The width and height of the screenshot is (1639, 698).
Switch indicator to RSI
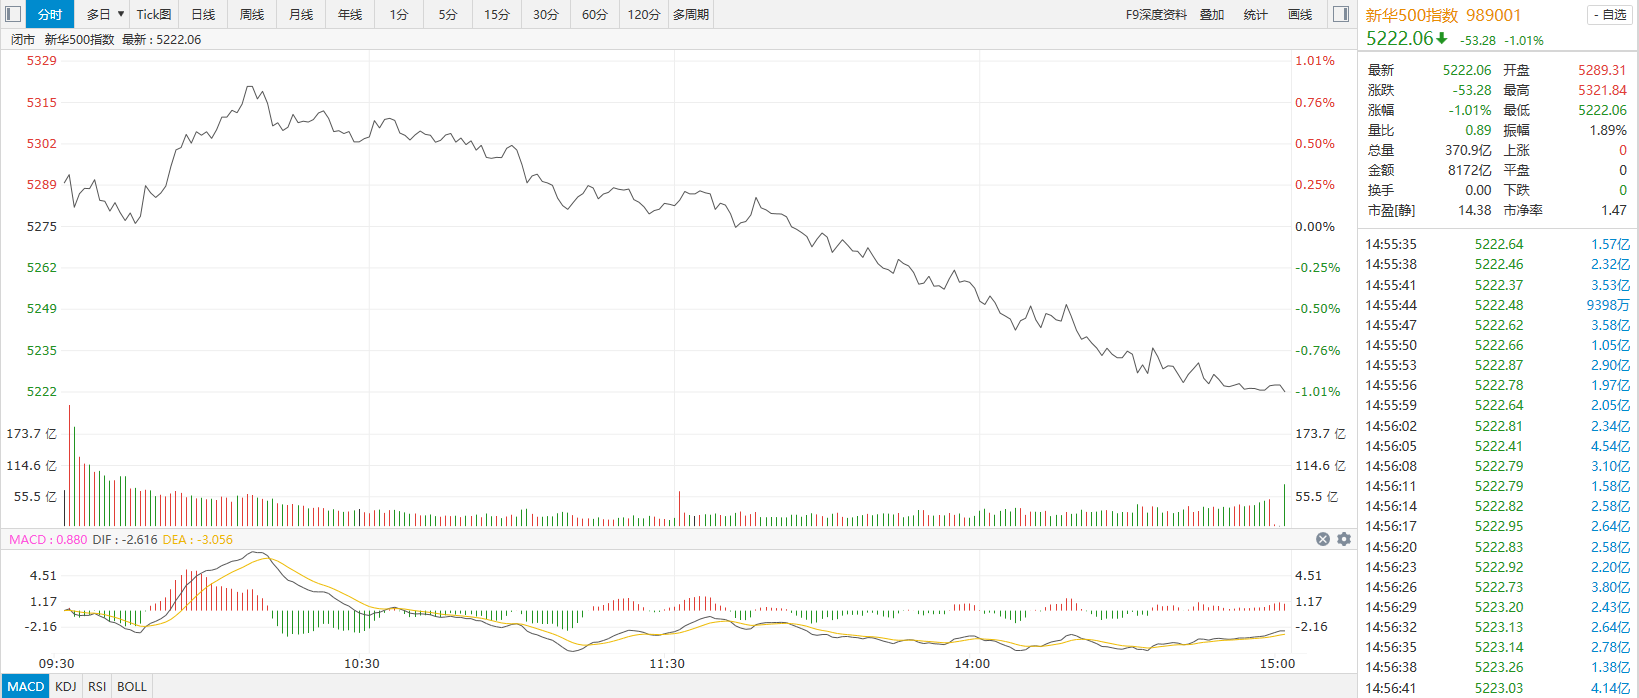coord(97,686)
